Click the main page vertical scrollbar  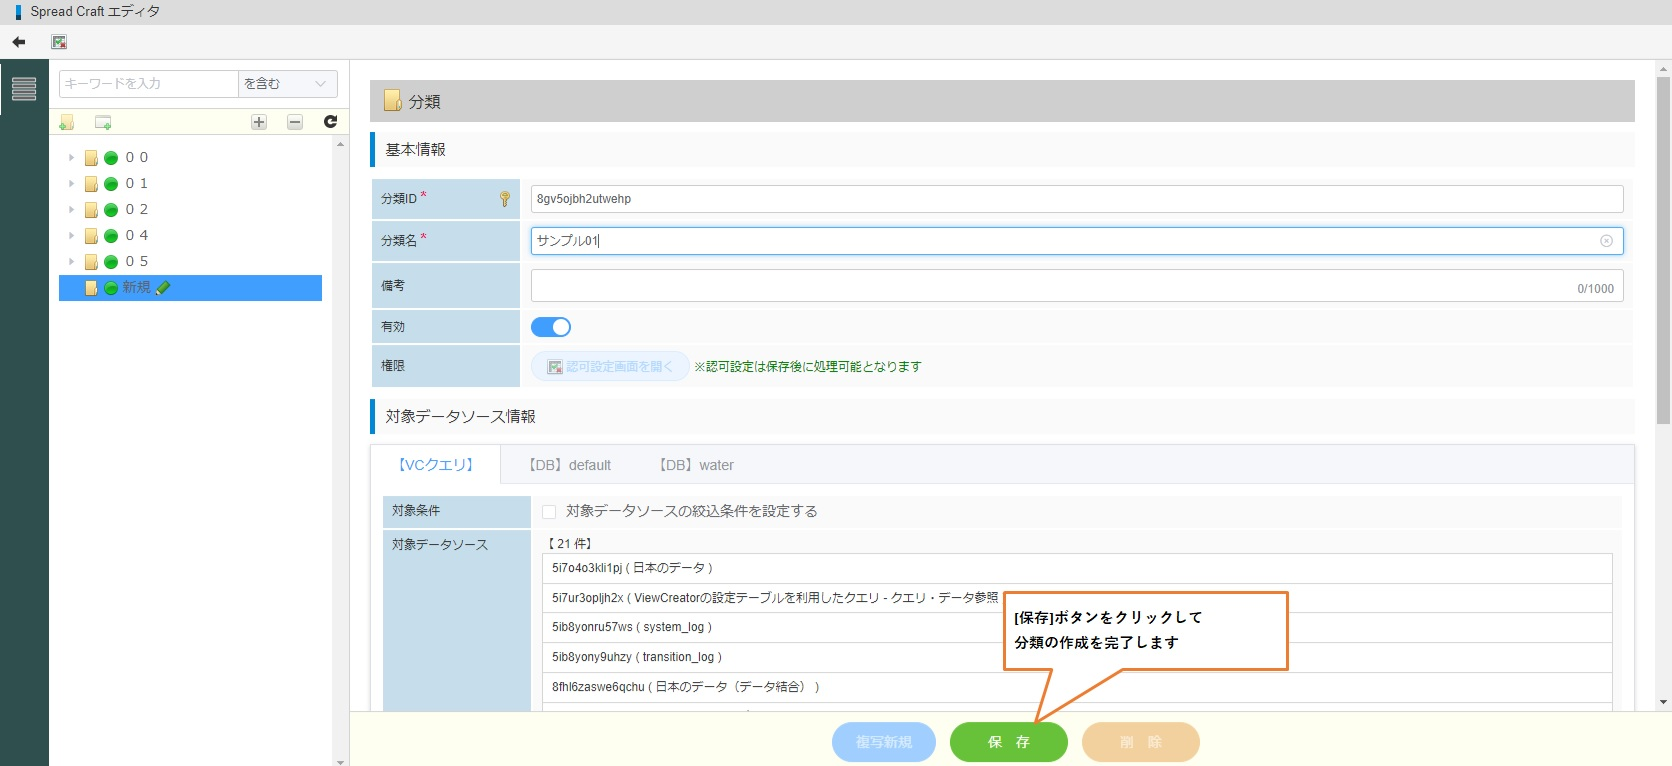1663,250
